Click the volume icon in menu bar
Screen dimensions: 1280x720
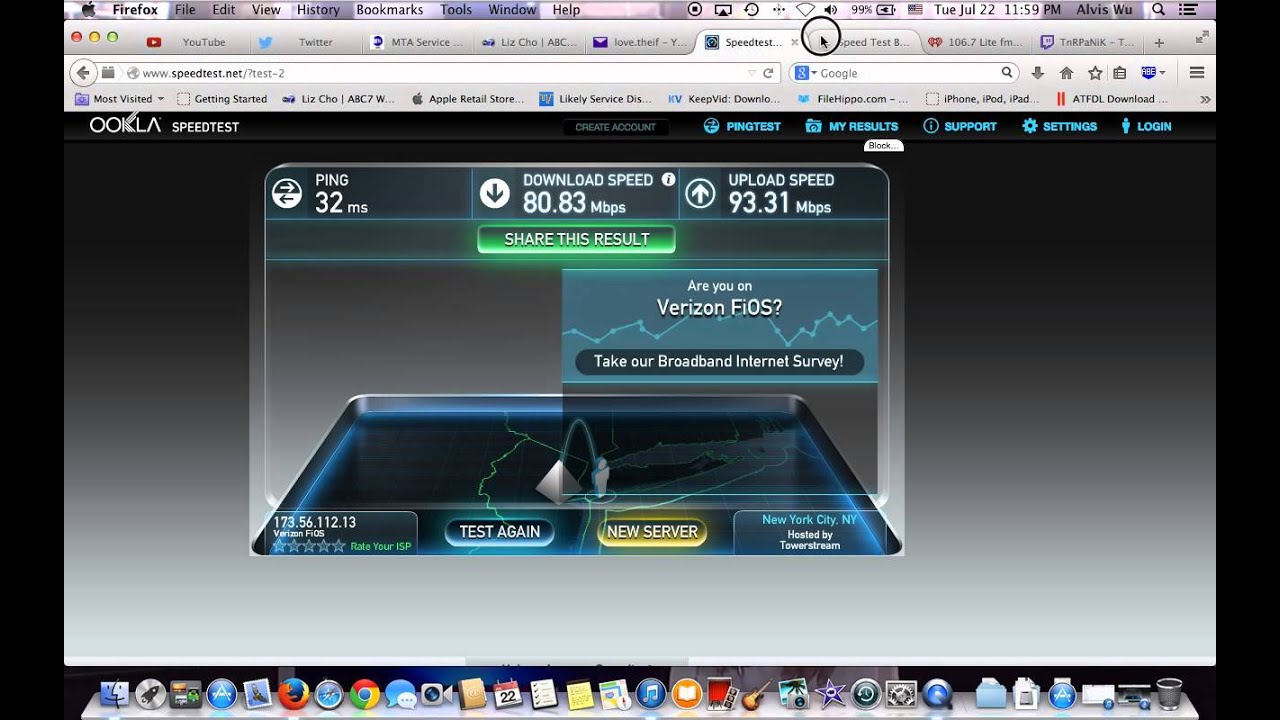point(831,10)
